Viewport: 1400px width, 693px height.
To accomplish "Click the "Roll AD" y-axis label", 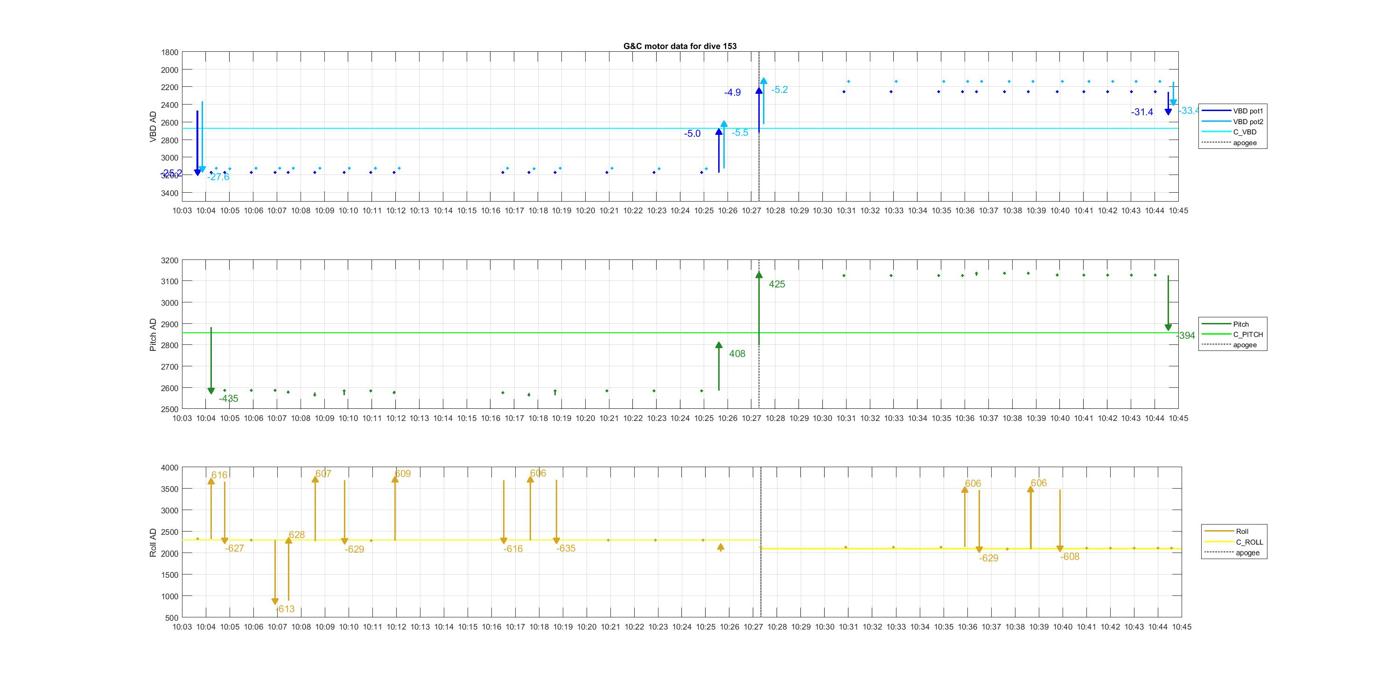I will [153, 541].
